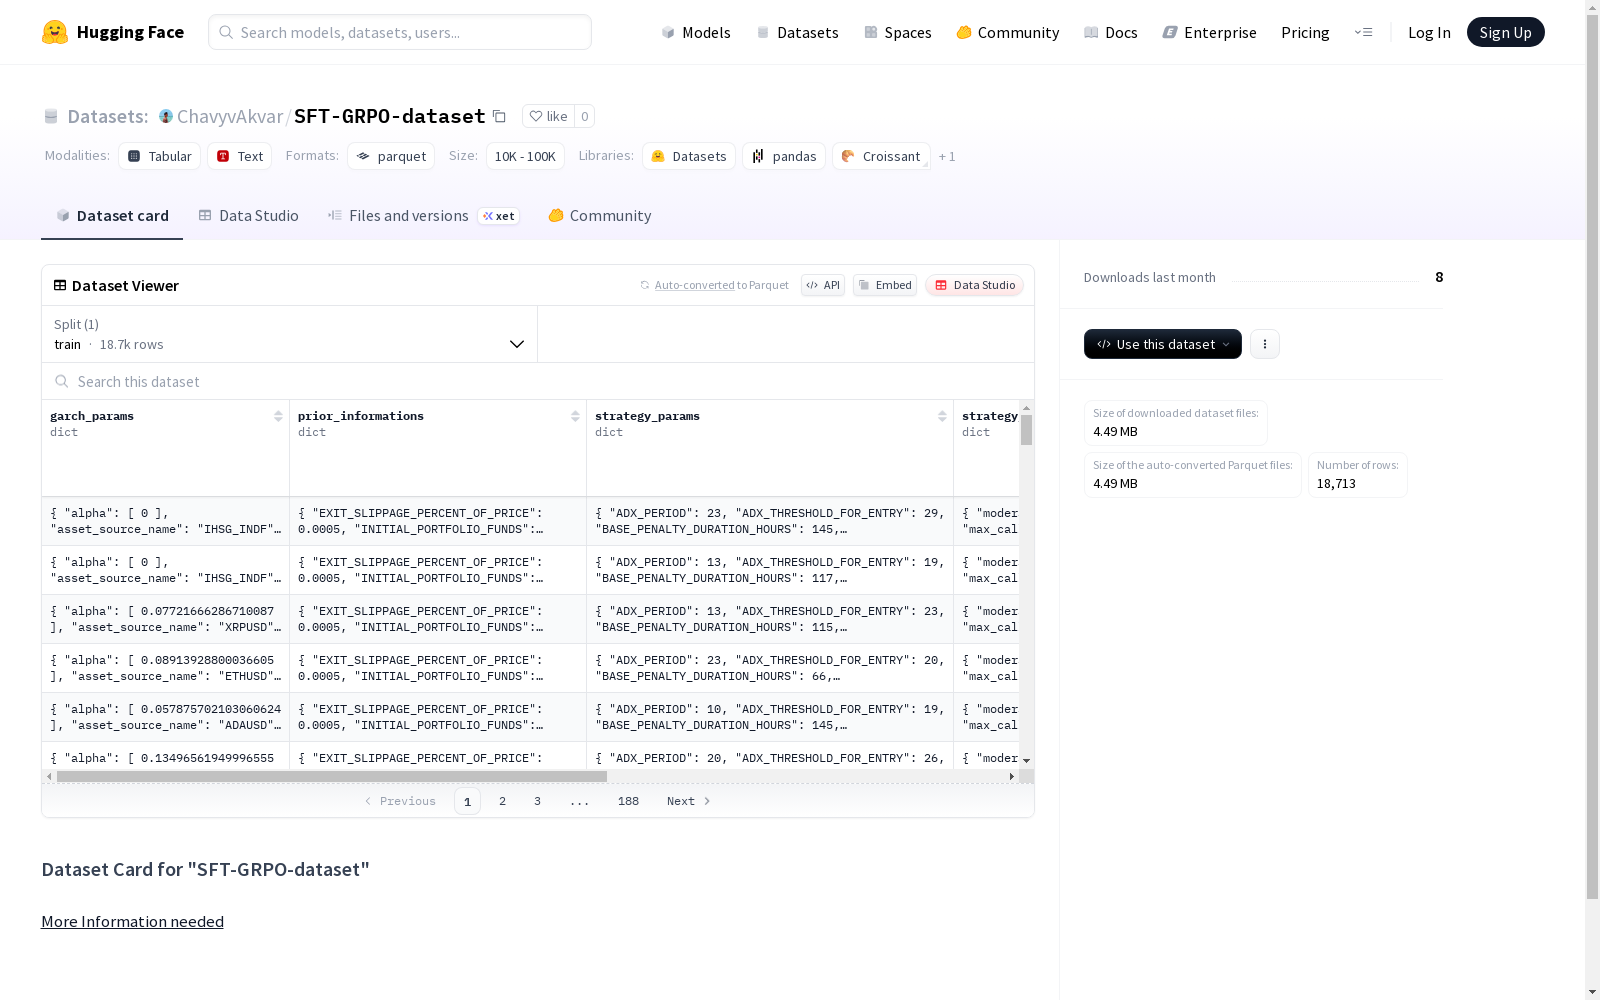Viewport: 1600px width, 1000px height.
Task: Open the Pricing page
Action: 1305,32
